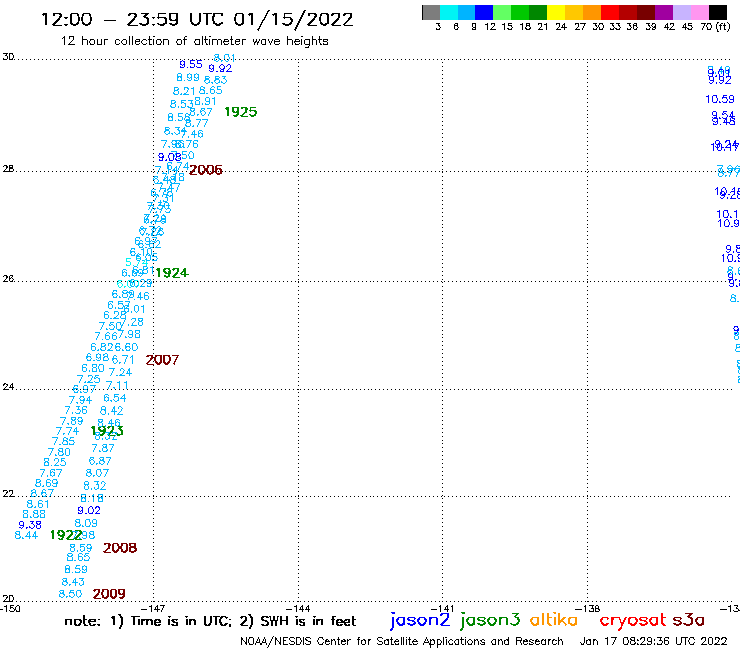
Task: Select the yellow swatch in the wave height scale
Action: pos(556,12)
